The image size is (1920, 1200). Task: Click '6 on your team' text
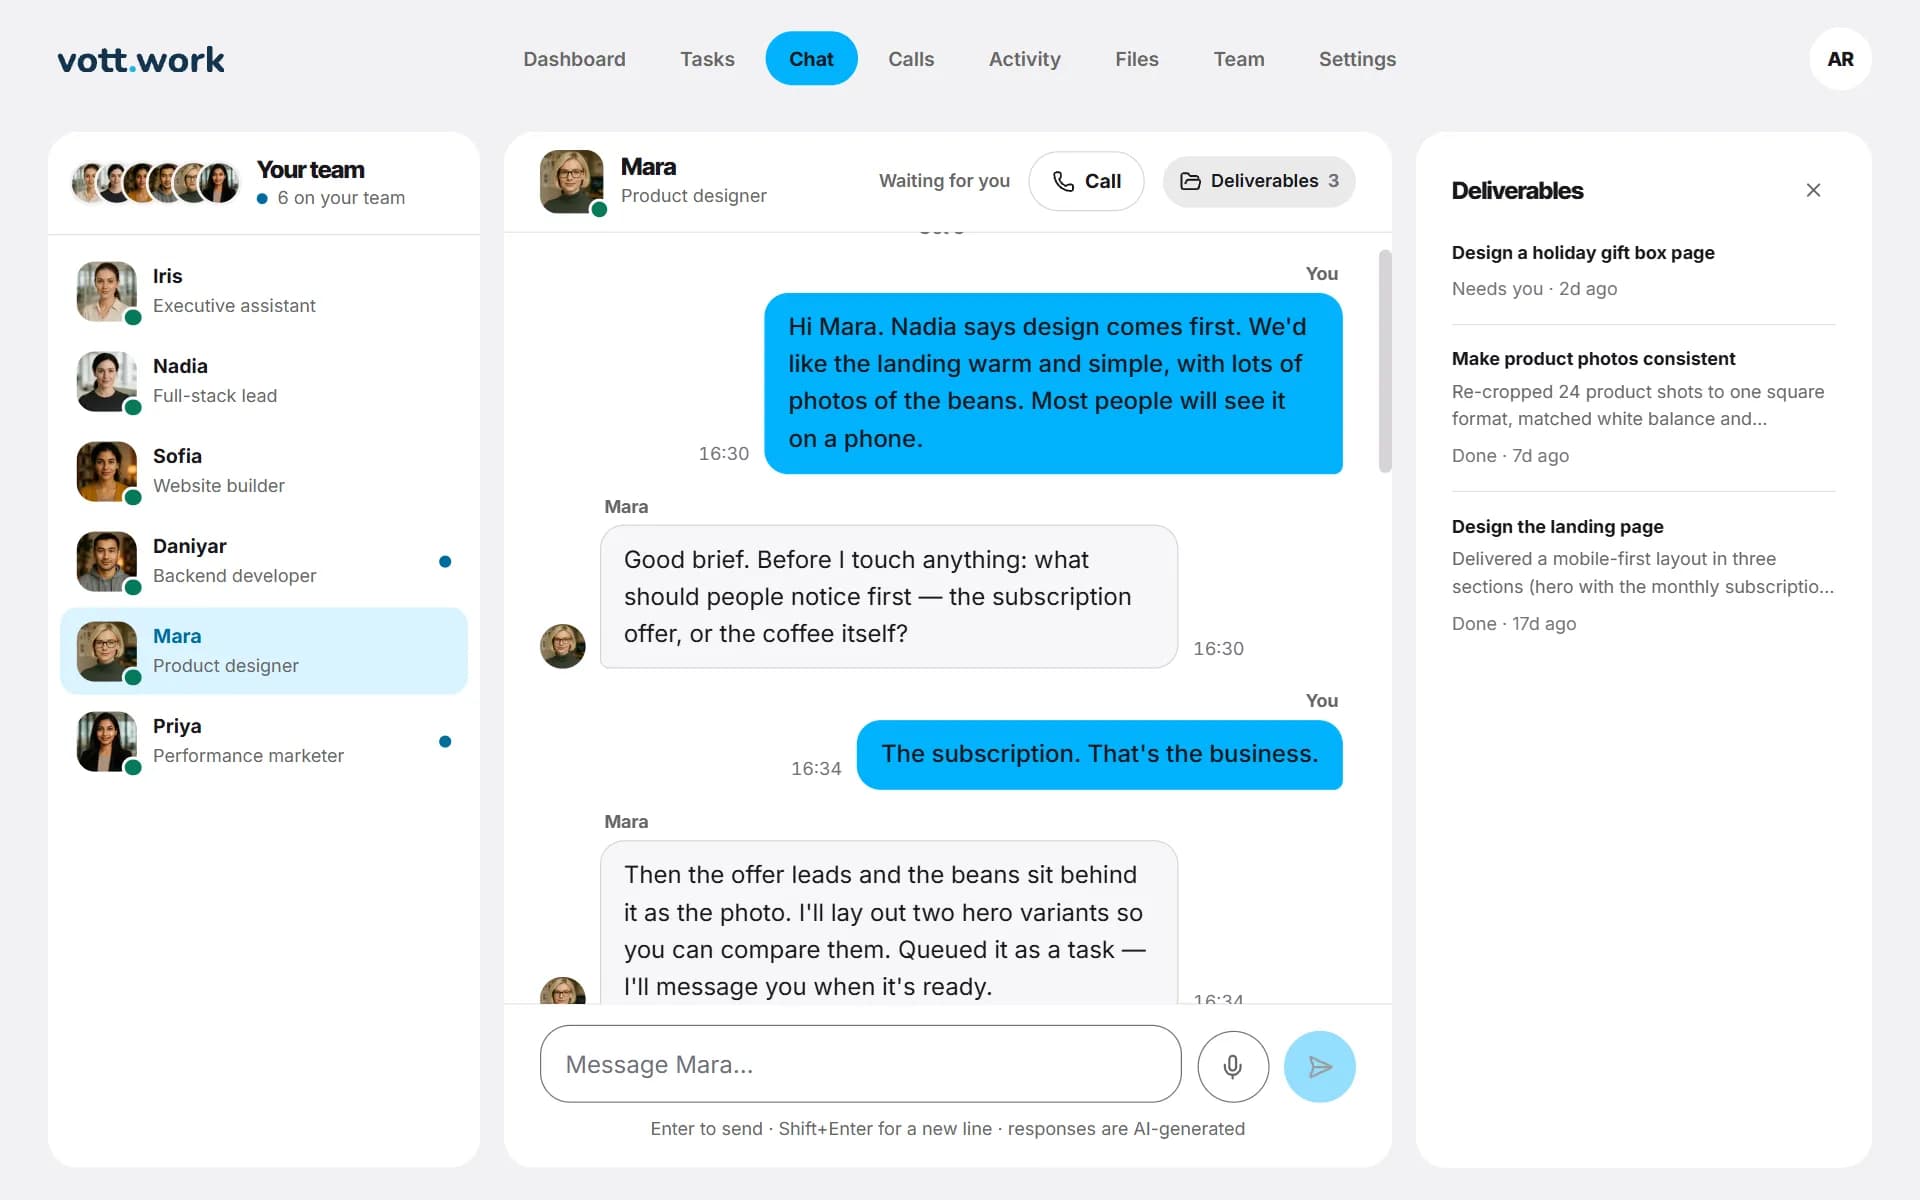pos(341,198)
